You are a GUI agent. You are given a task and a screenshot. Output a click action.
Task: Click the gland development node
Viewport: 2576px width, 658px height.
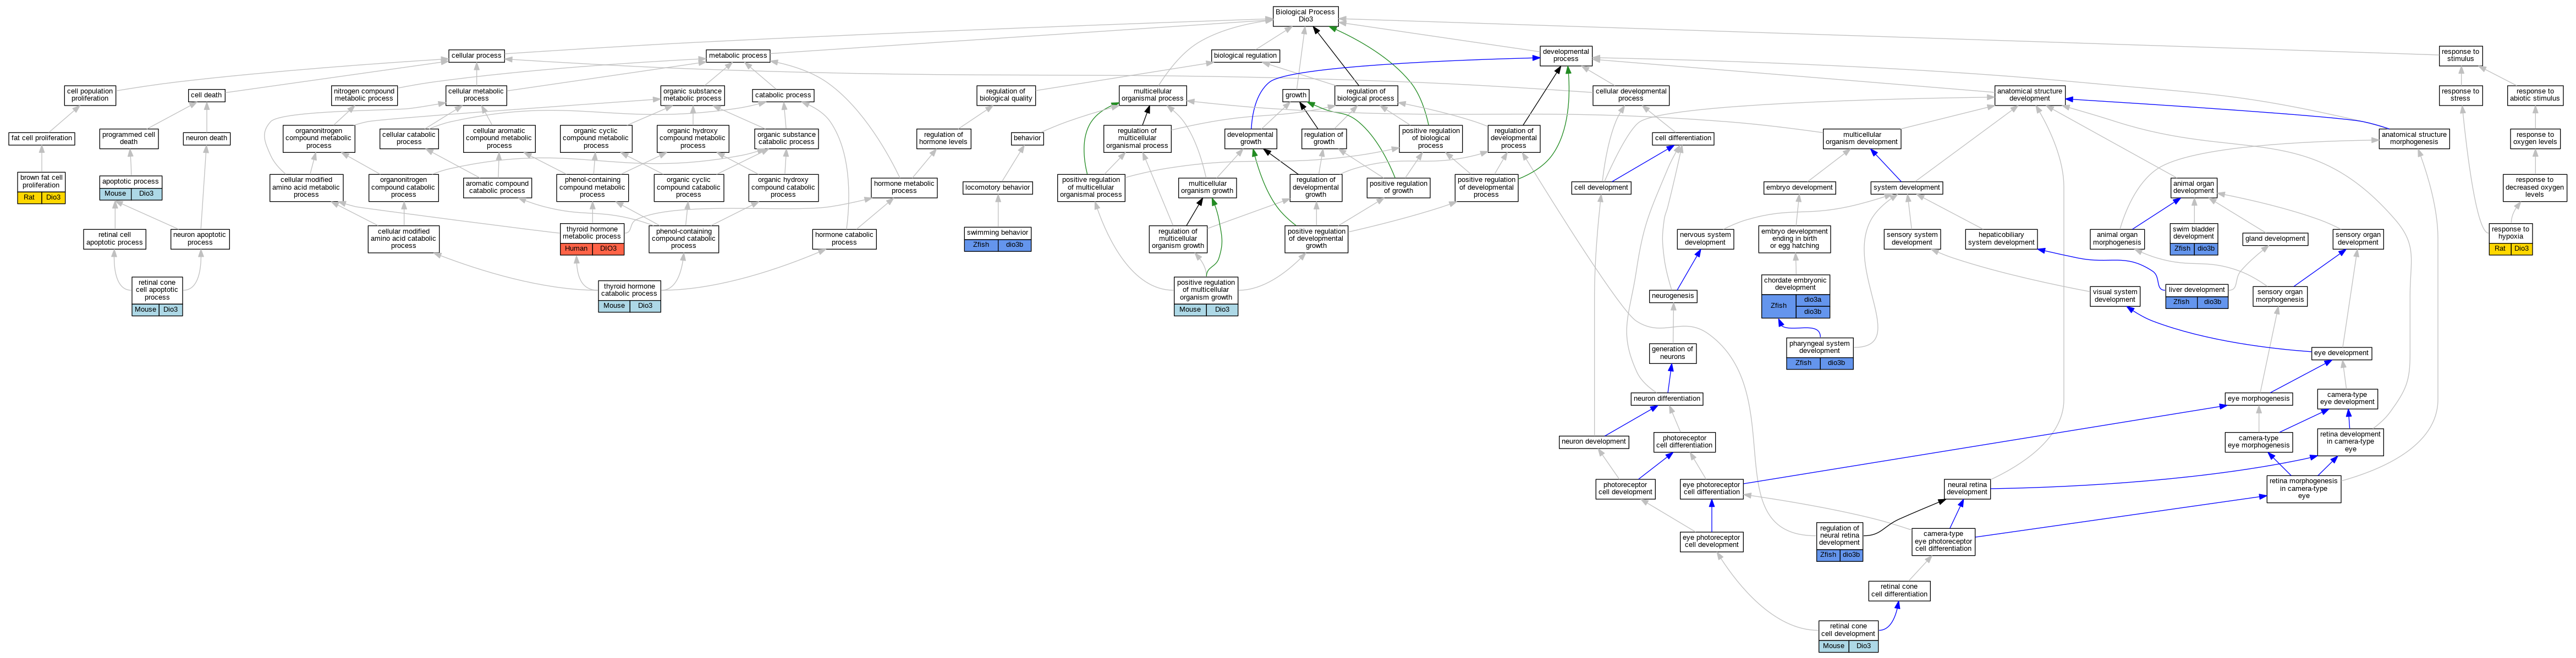tap(2275, 239)
